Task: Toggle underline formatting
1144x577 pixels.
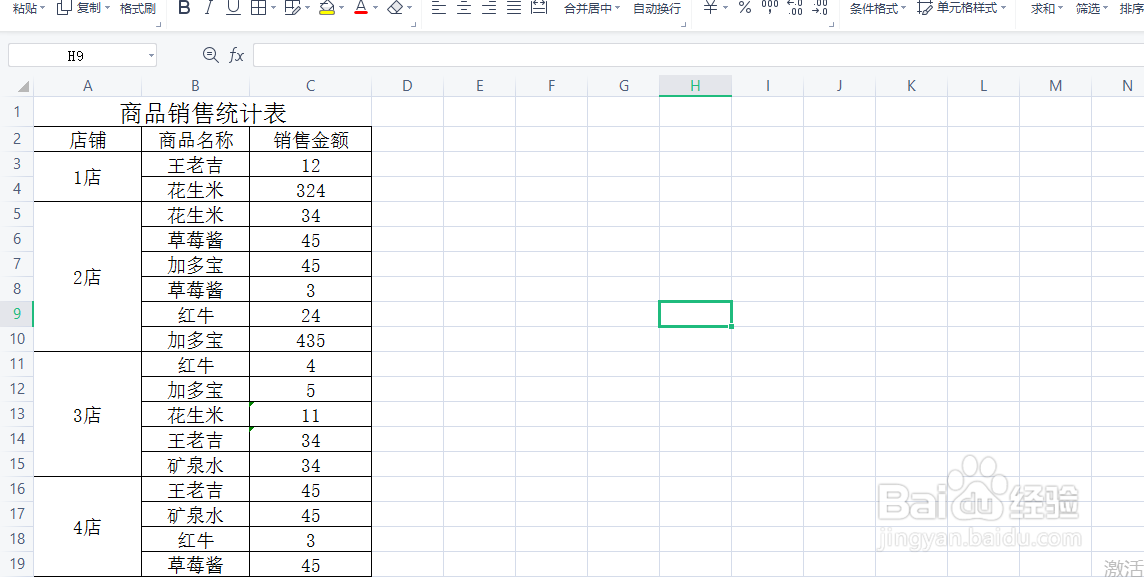Action: point(233,9)
